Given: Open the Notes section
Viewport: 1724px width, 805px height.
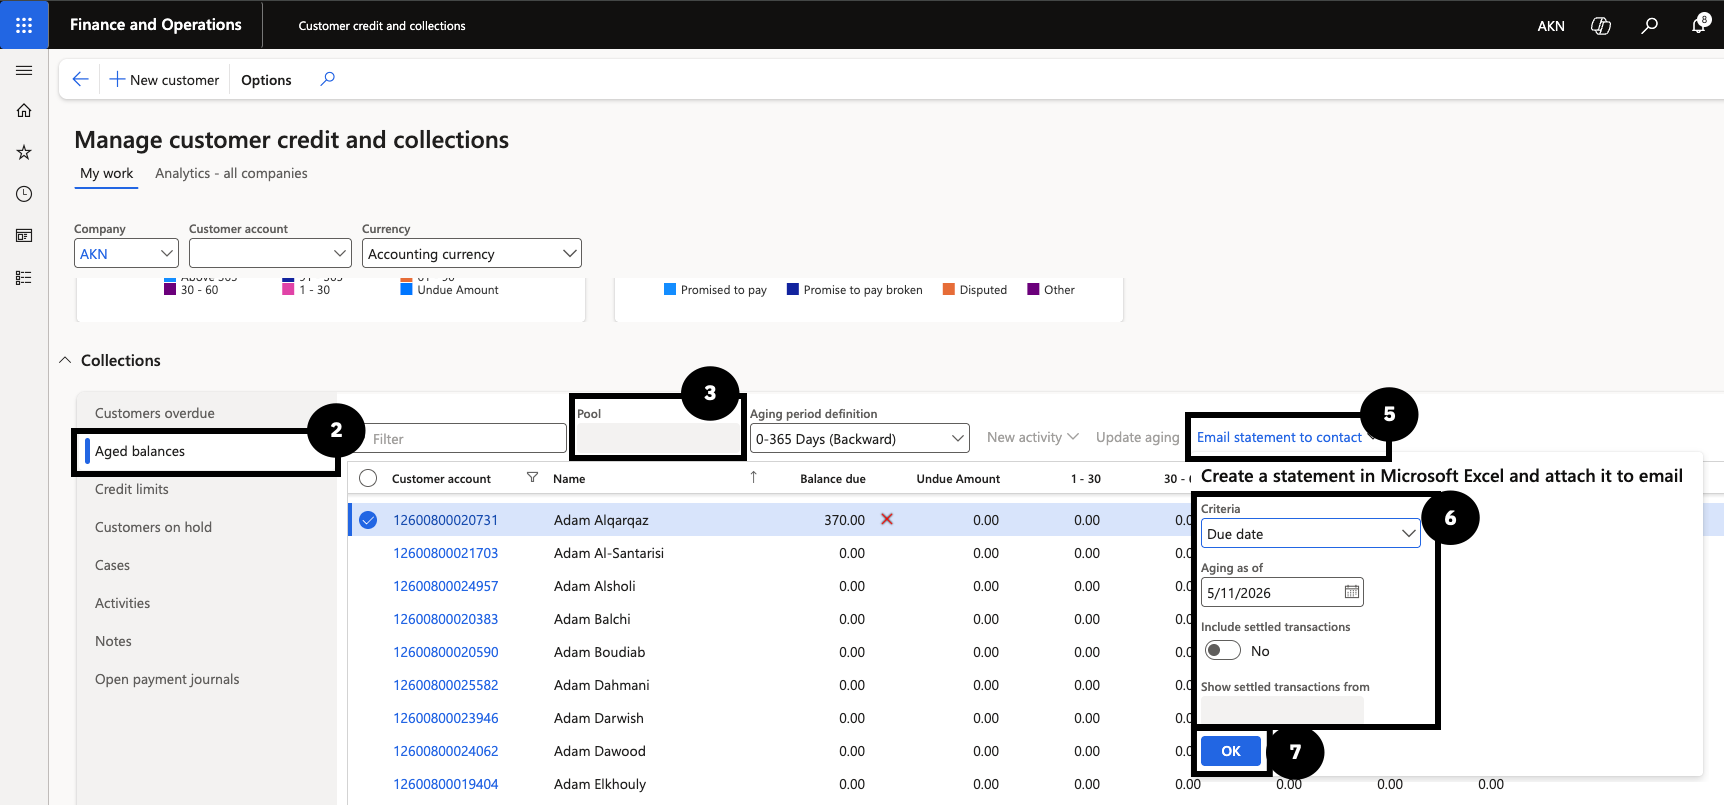Looking at the screenshot, I should pyautogui.click(x=113, y=641).
